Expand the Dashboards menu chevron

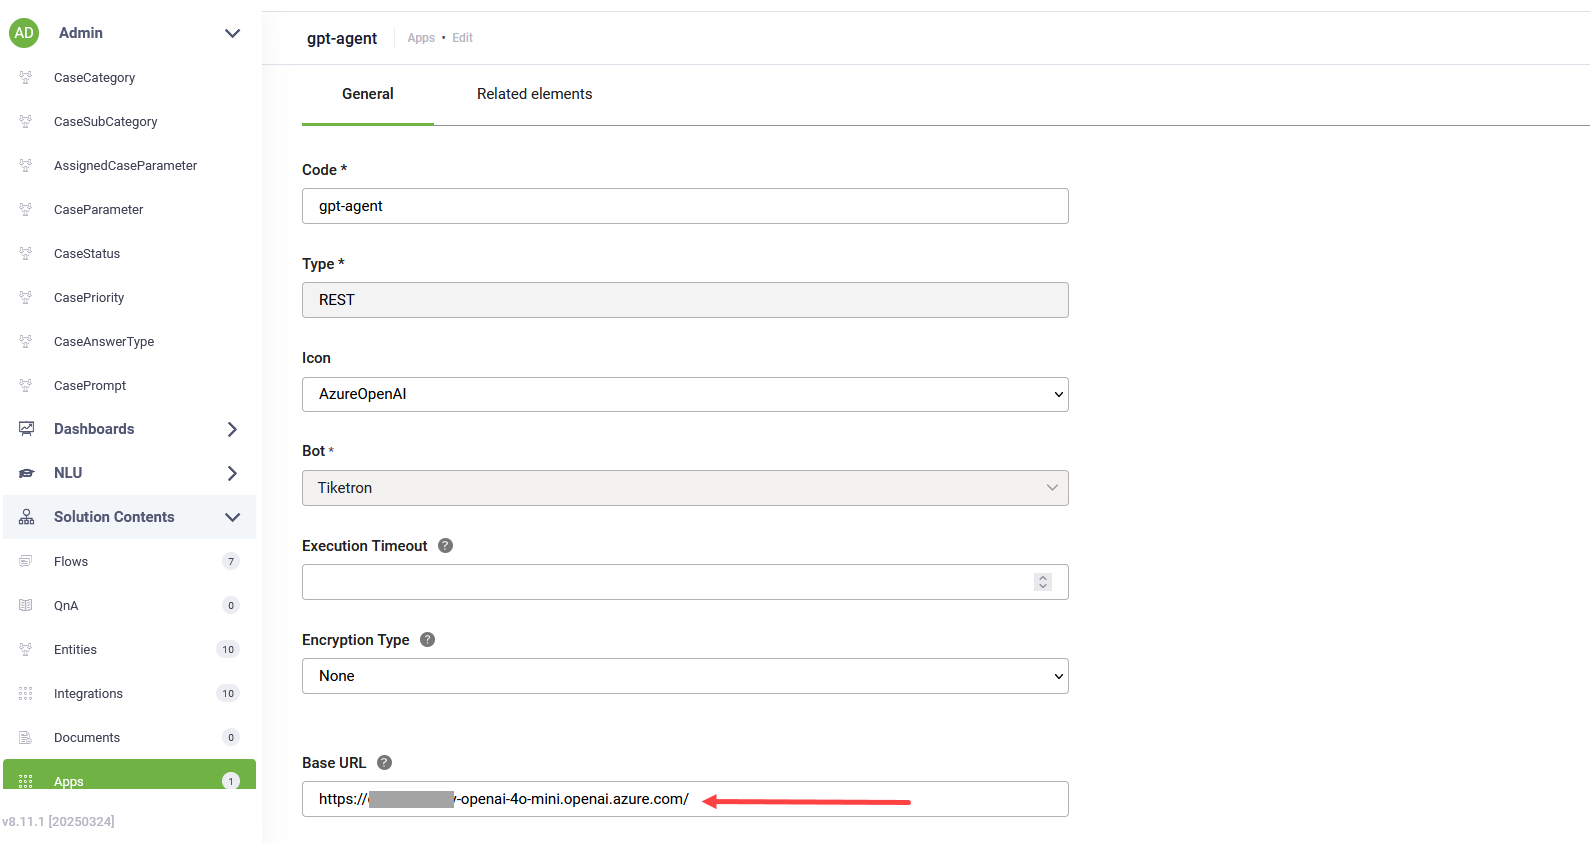pos(232,429)
